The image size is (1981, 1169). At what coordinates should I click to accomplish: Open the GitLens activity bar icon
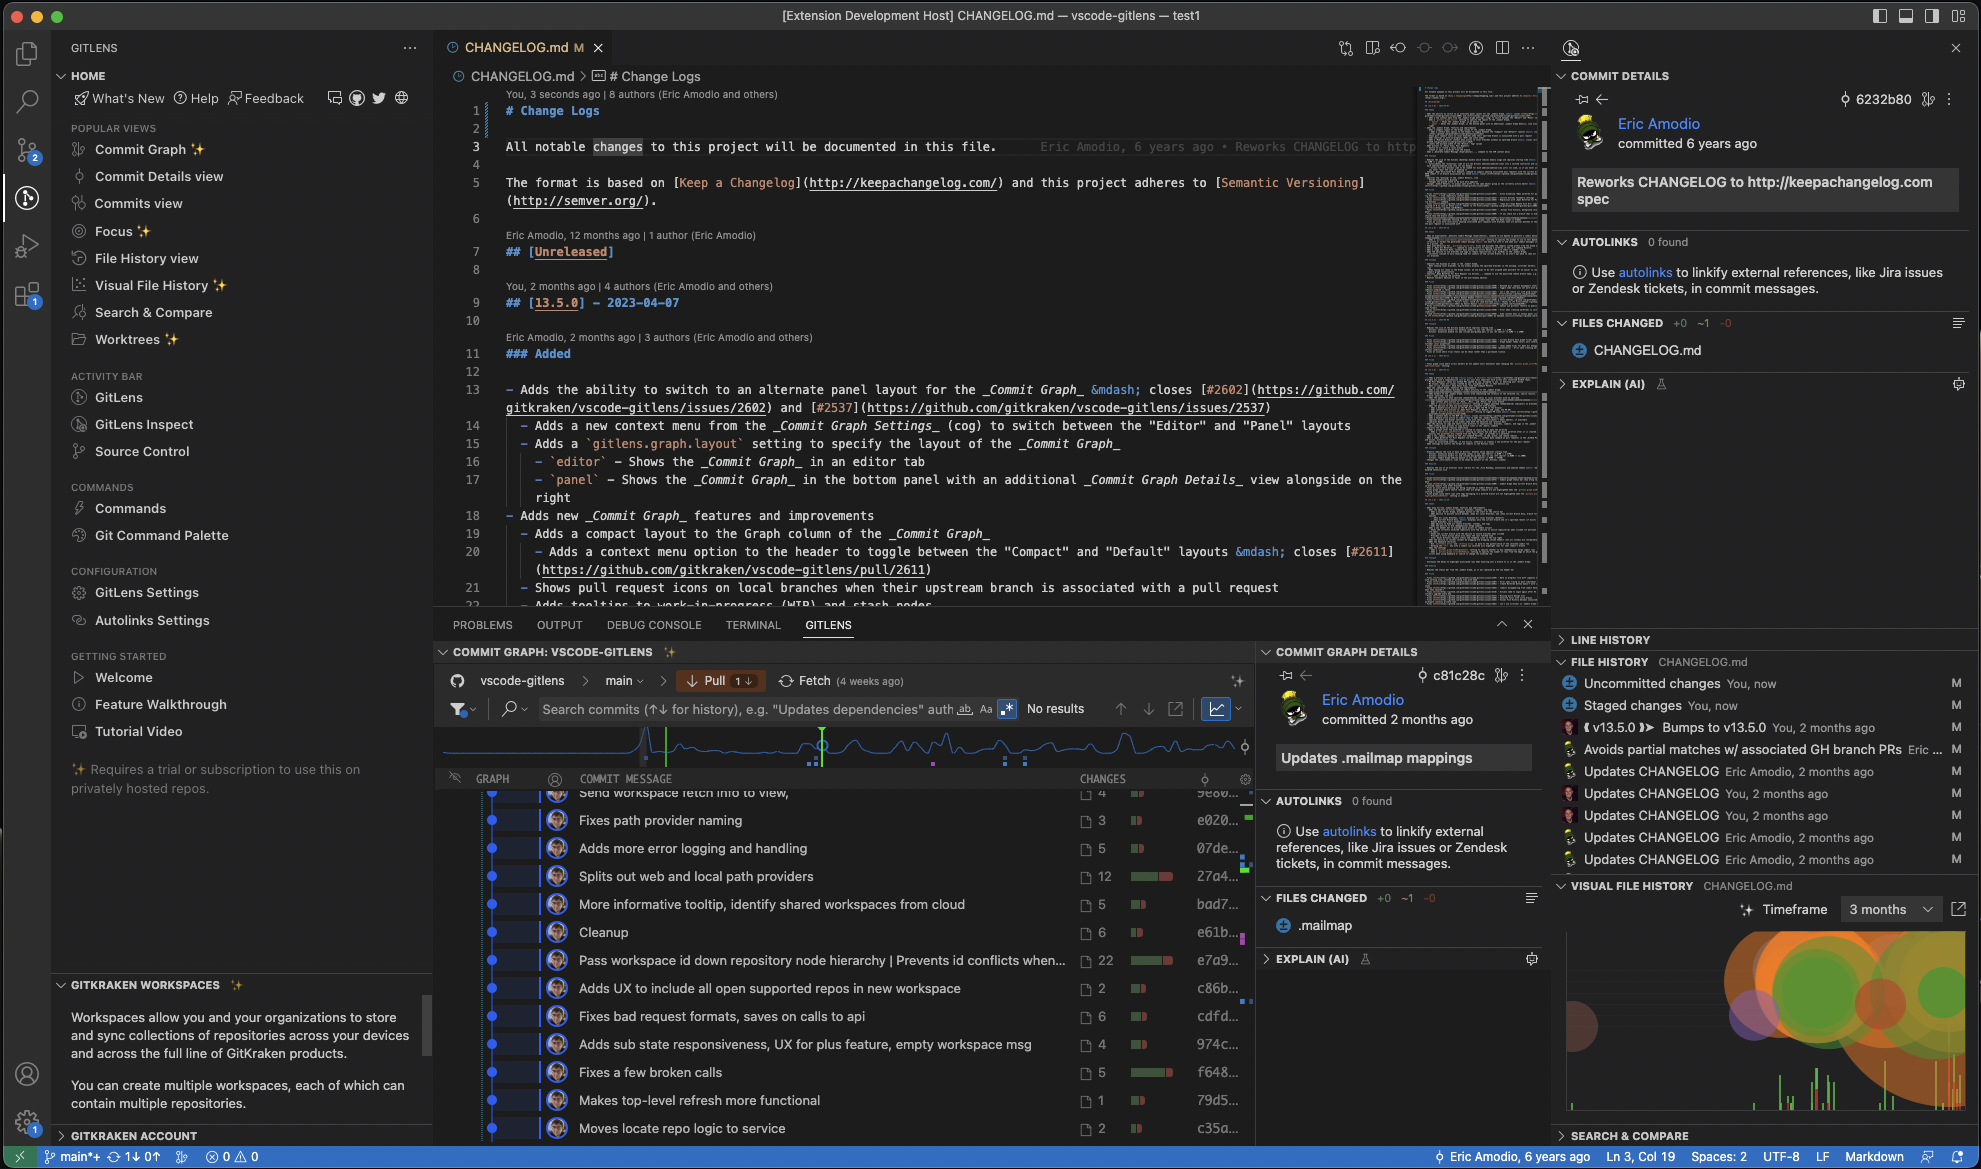[27, 198]
